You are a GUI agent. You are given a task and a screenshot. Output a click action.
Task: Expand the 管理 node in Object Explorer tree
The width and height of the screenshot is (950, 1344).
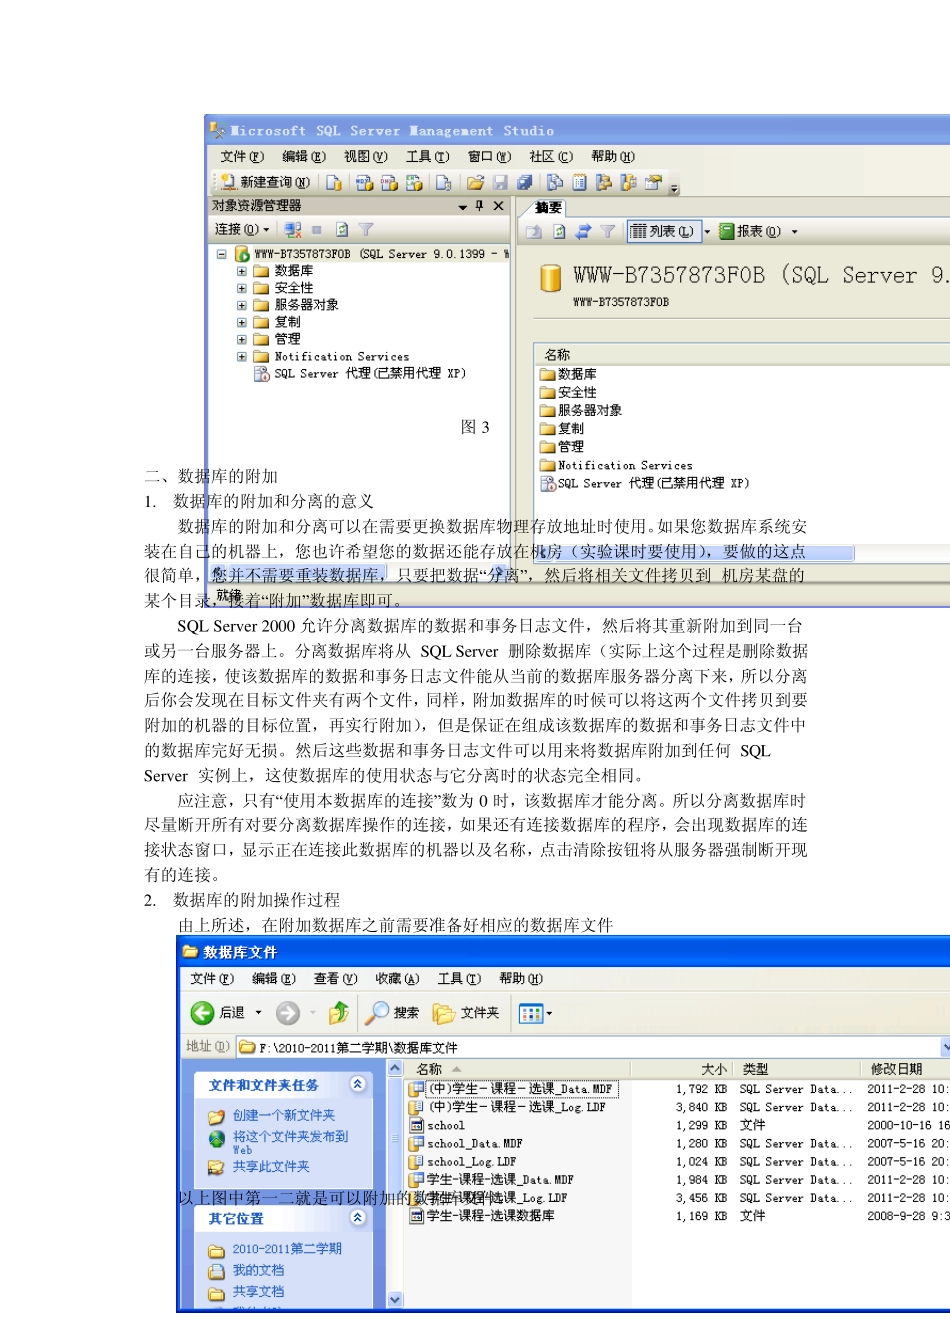(x=241, y=339)
